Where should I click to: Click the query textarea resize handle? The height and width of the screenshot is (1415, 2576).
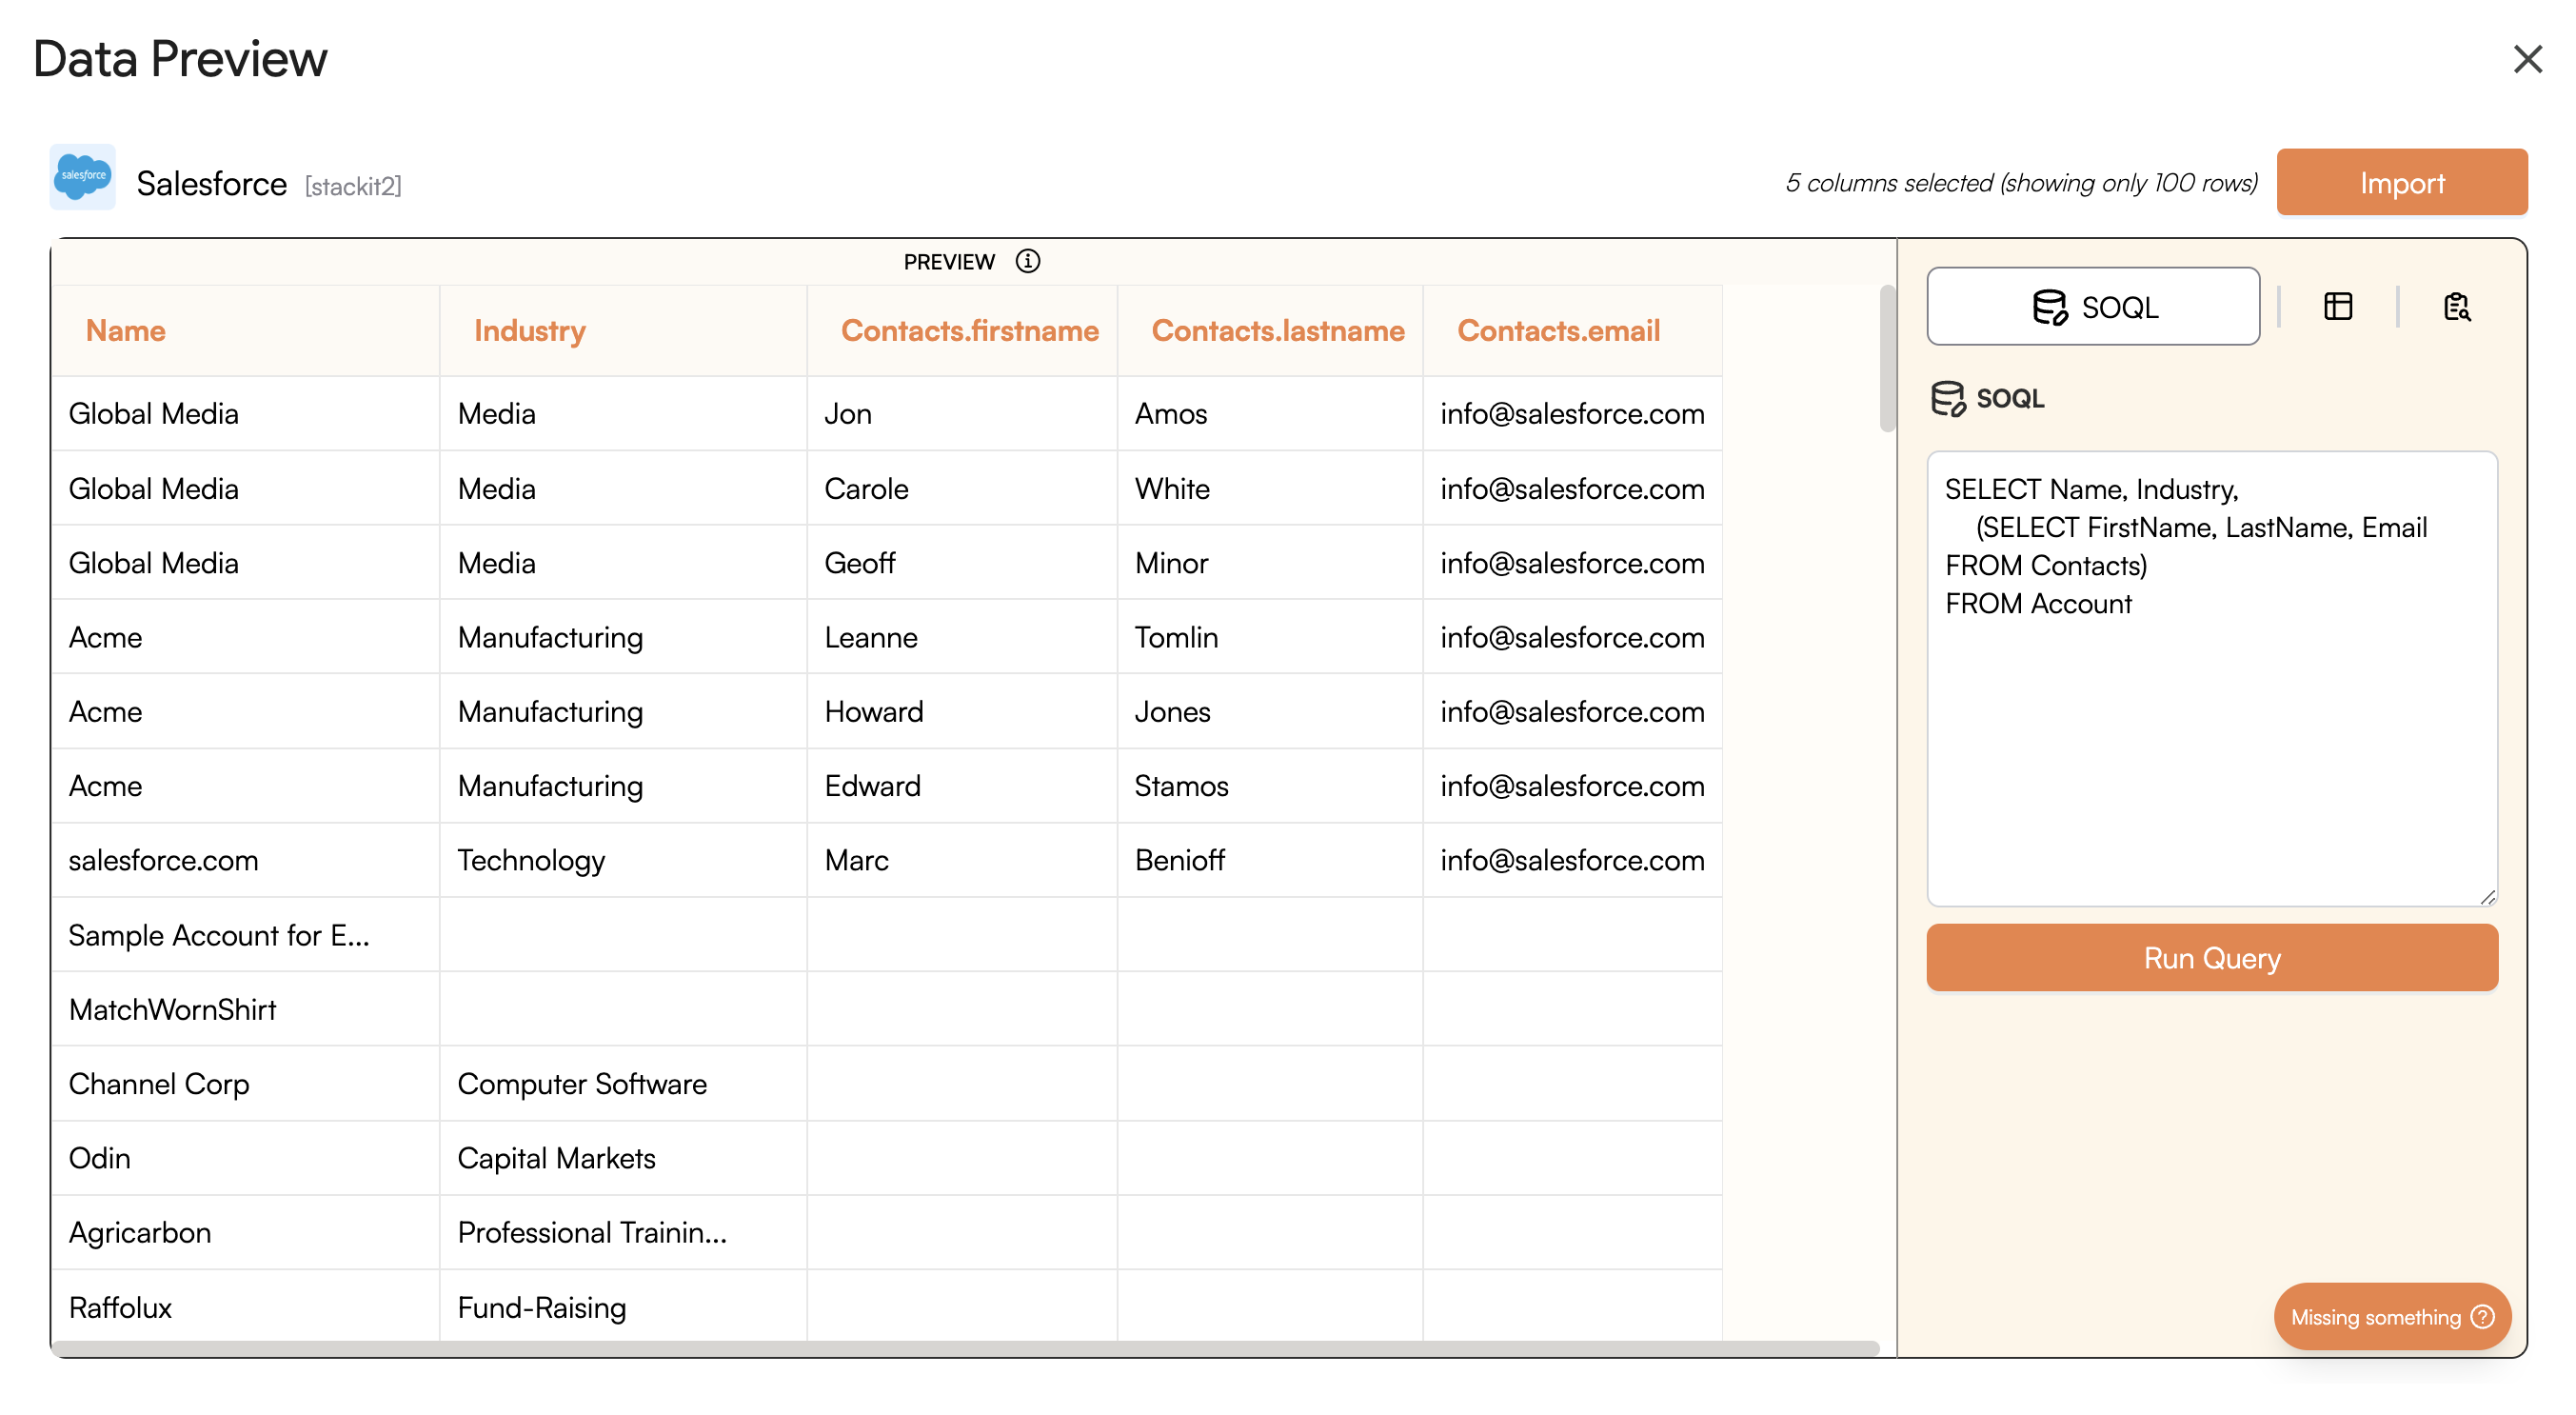2487,897
